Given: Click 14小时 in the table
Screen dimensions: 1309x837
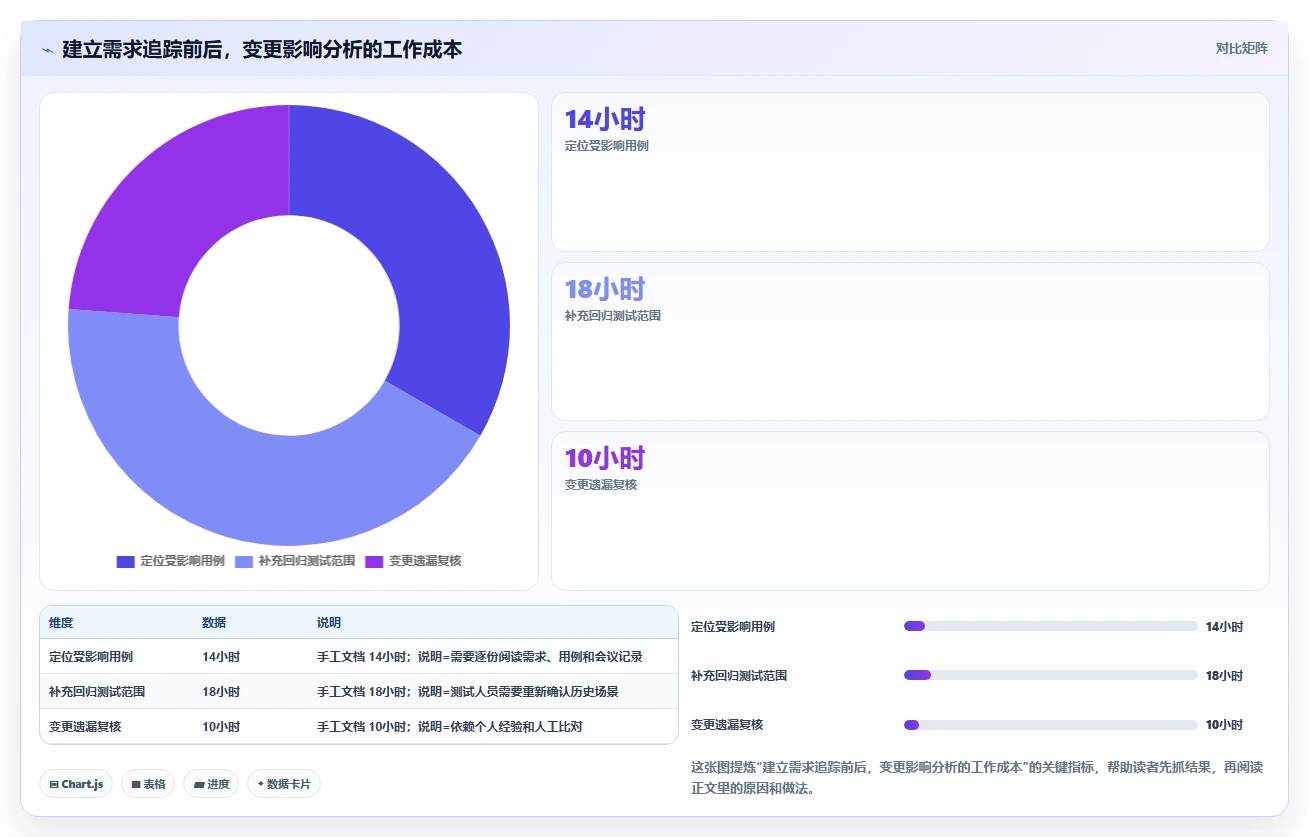Looking at the screenshot, I should coord(221,657).
